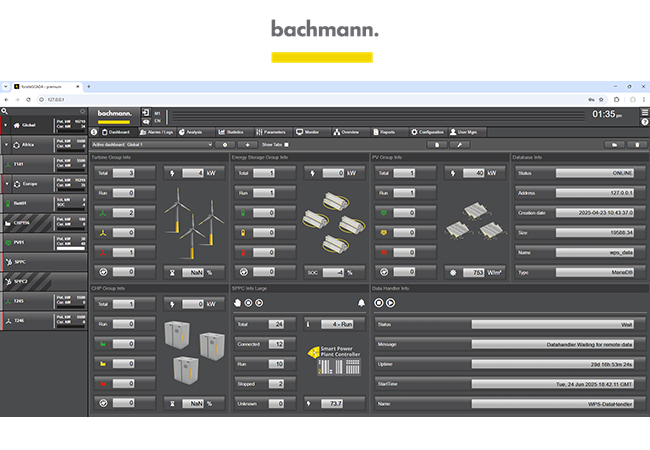Viewport: 650px width, 450px height.
Task: Open the Configuration tab
Action: pos(427,132)
